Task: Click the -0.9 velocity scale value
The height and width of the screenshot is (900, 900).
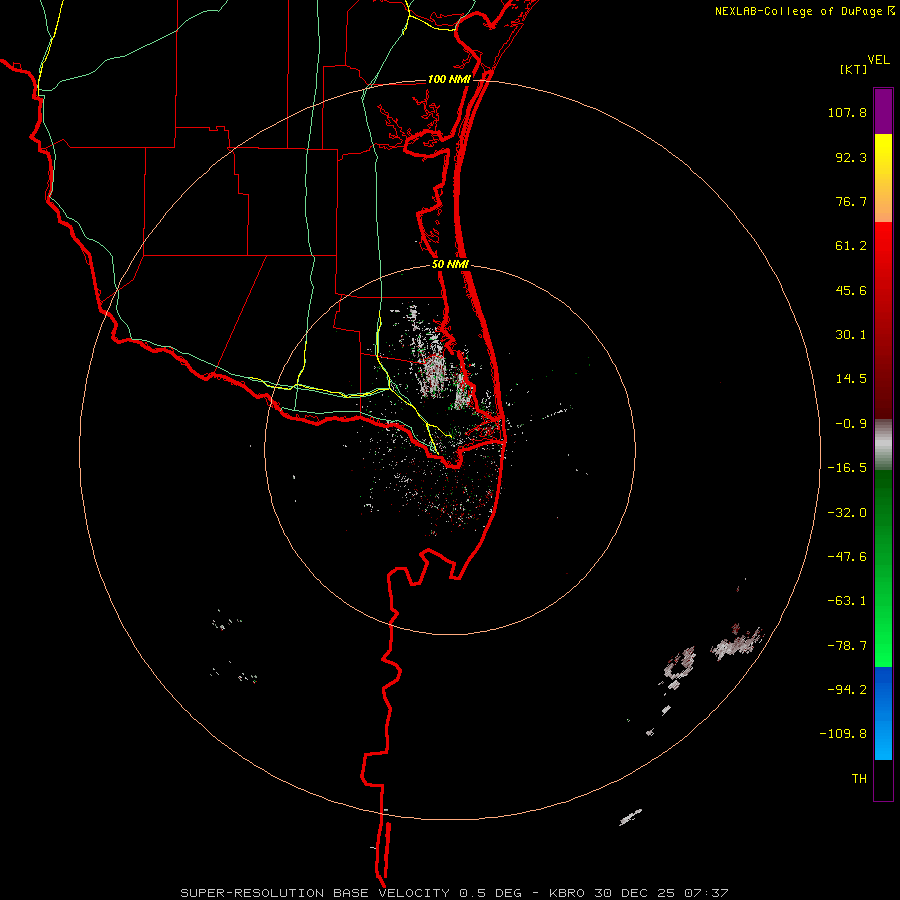Action: 851,424
